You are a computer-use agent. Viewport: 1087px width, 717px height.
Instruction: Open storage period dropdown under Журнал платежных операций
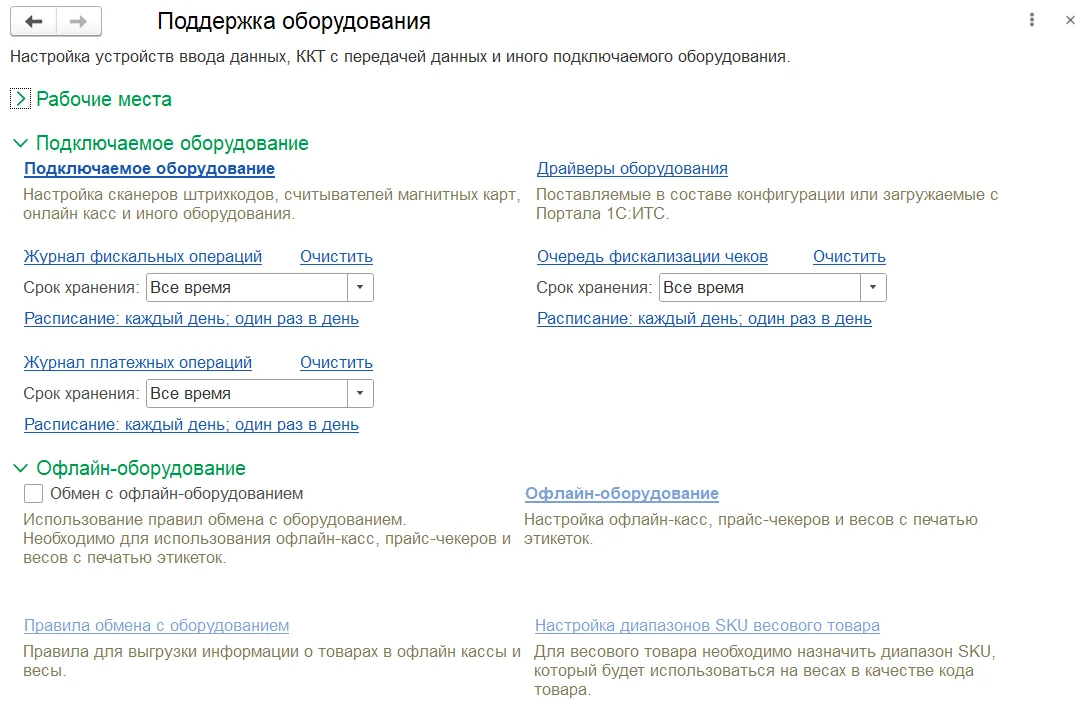click(360, 394)
